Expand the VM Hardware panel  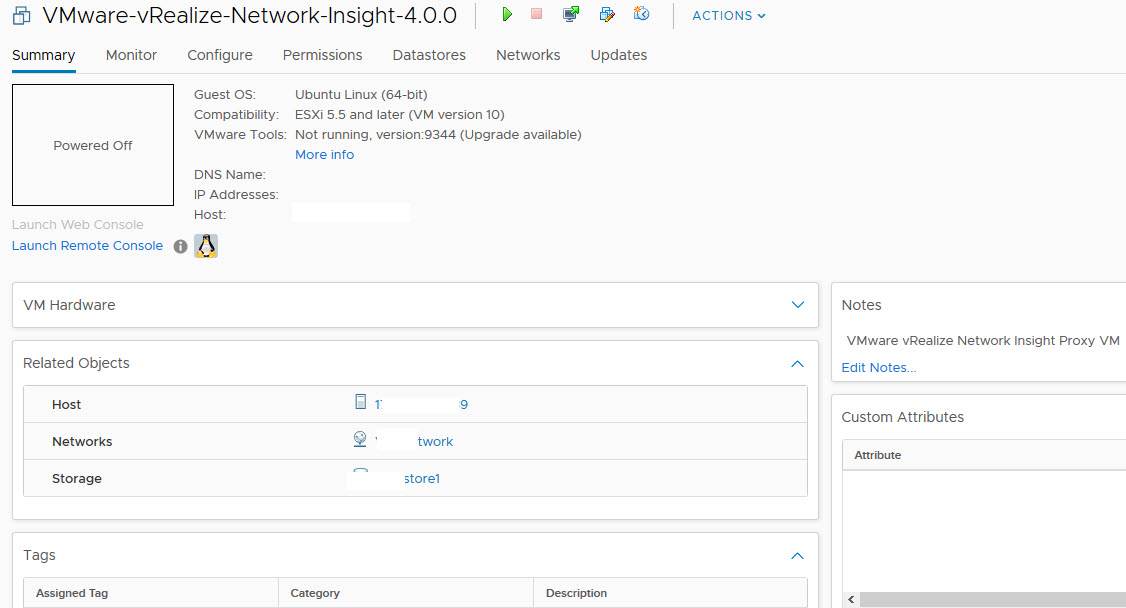(797, 305)
